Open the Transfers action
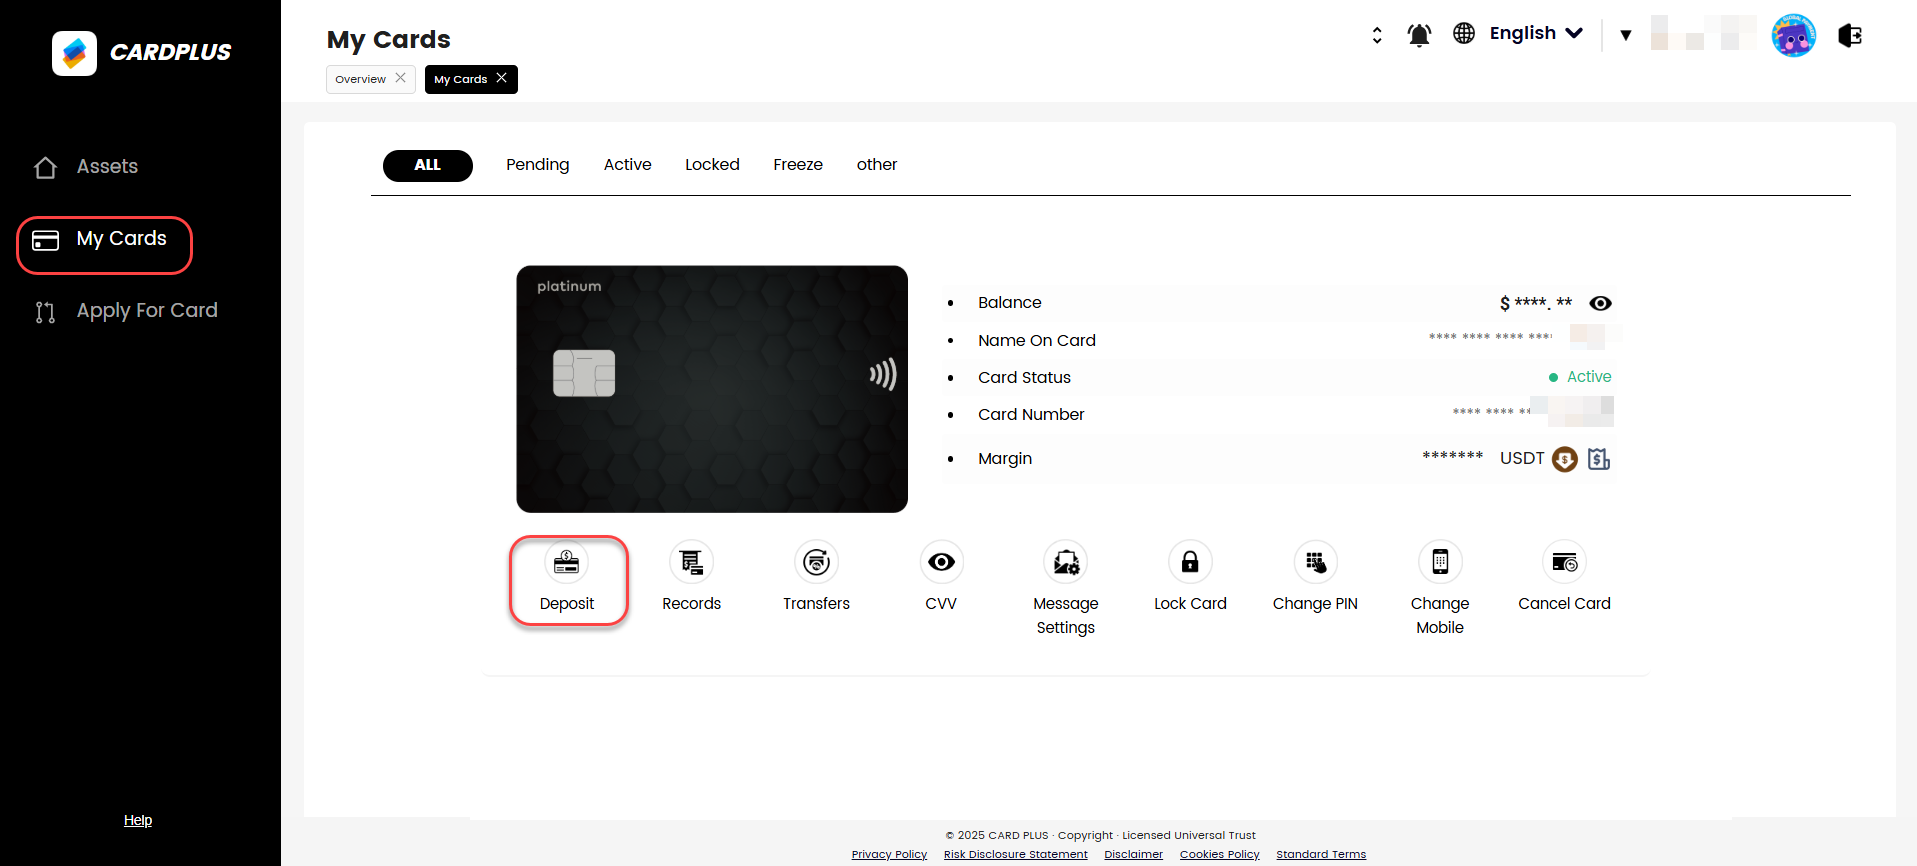 pyautogui.click(x=816, y=563)
